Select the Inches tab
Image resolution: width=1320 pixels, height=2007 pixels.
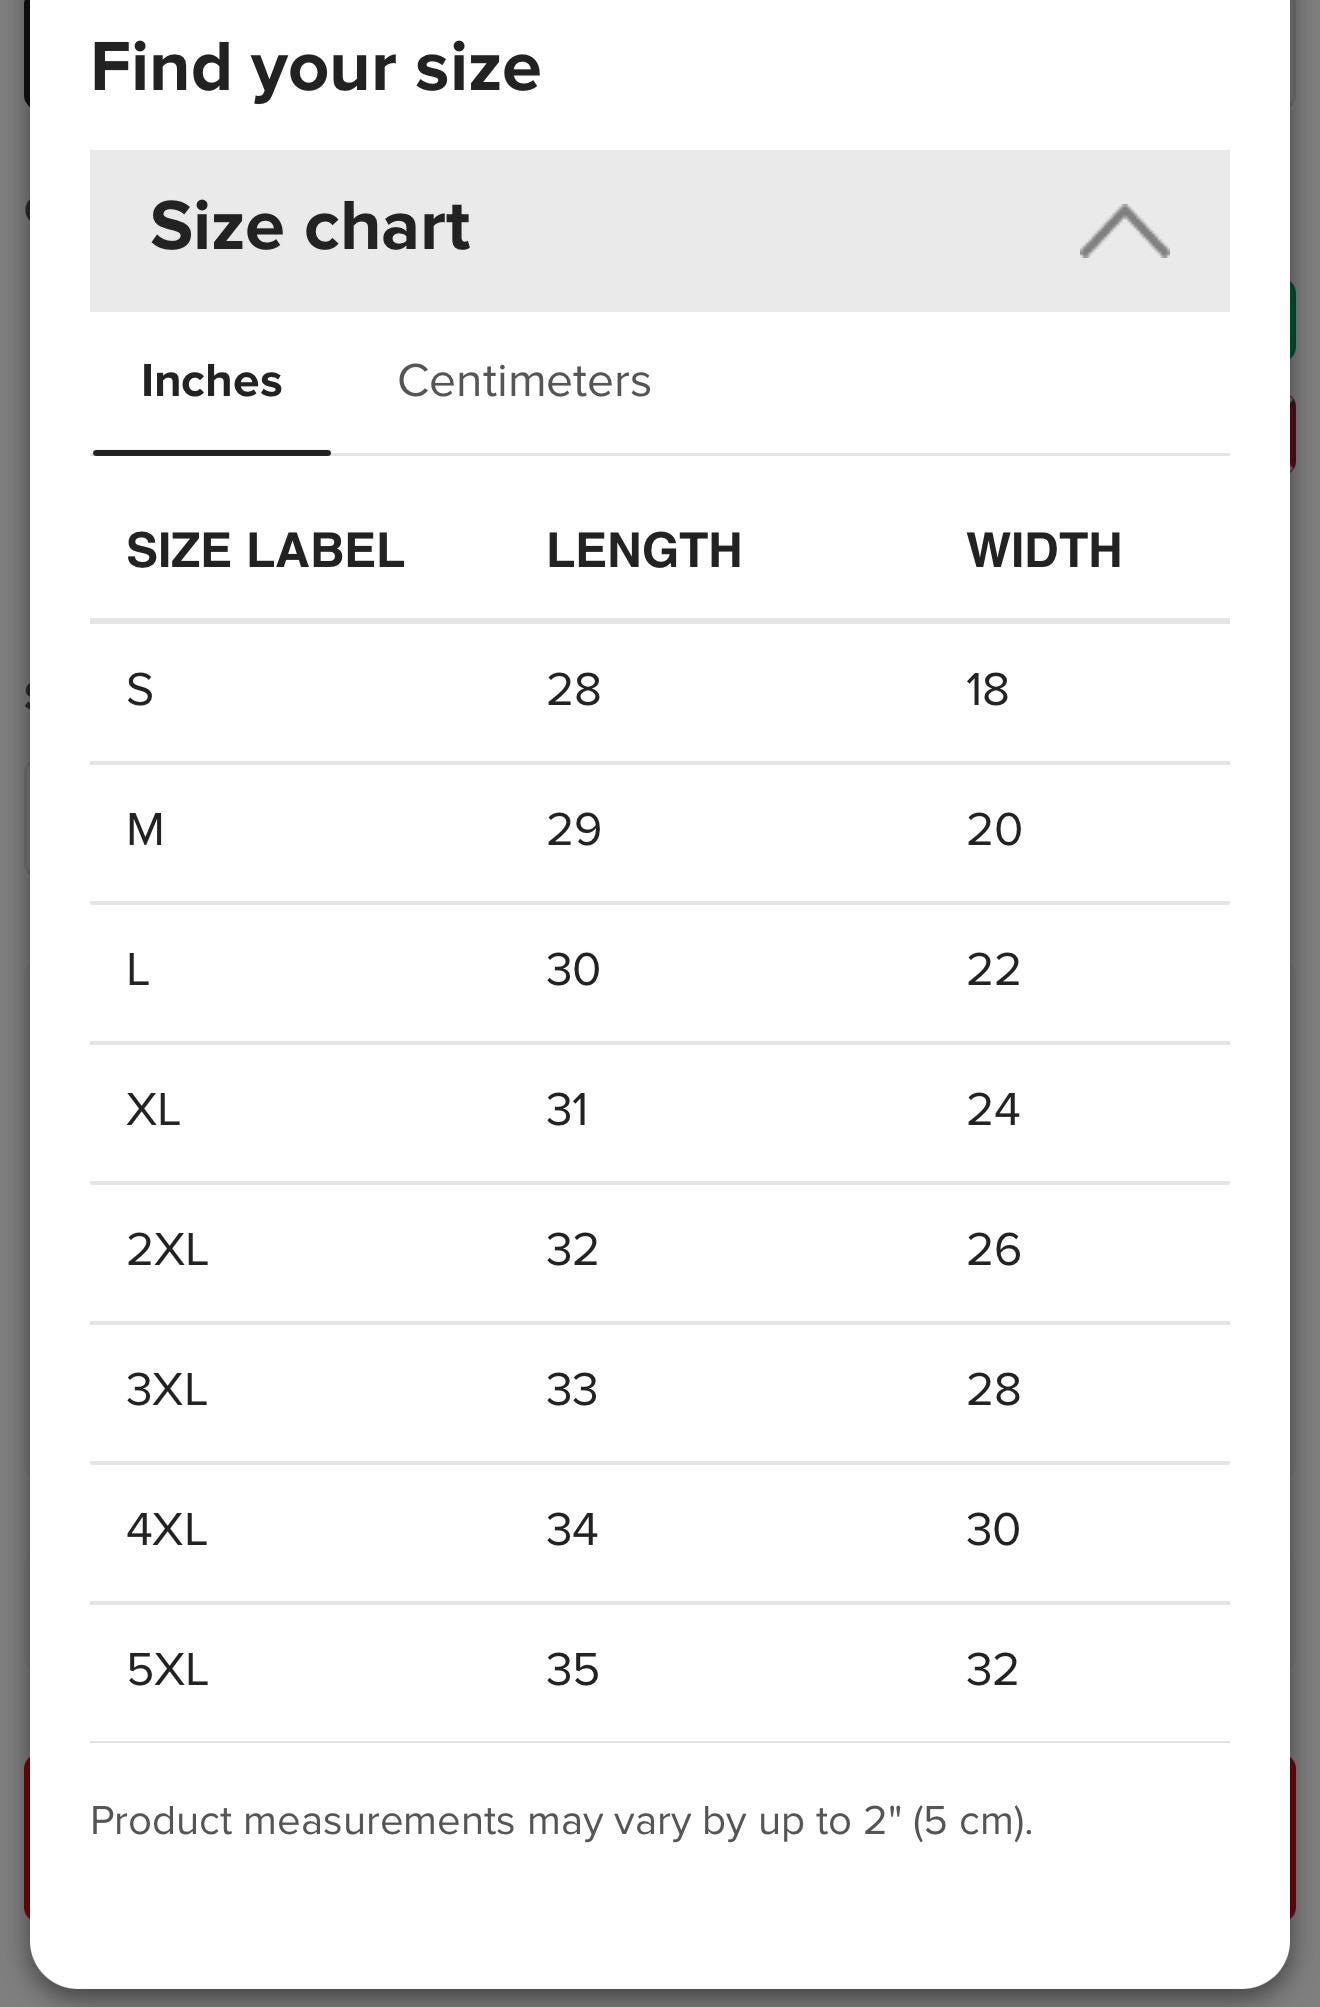[212, 381]
